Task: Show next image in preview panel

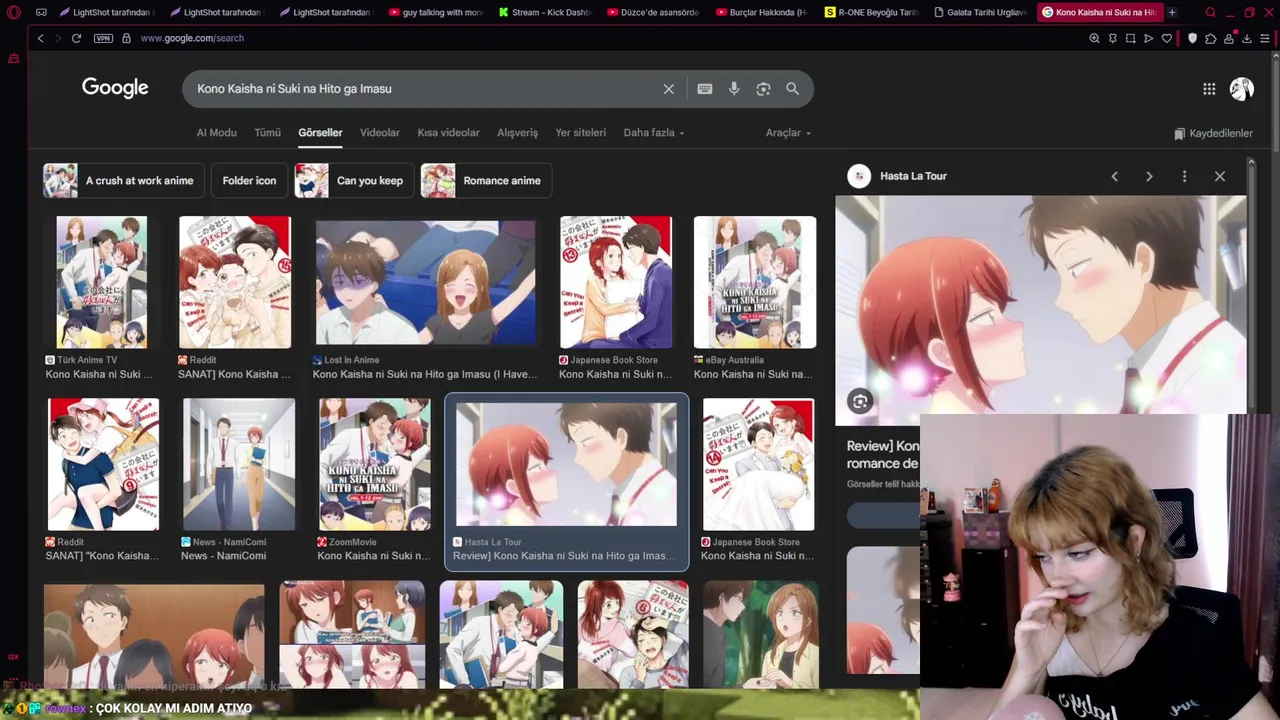Action: (x=1149, y=176)
